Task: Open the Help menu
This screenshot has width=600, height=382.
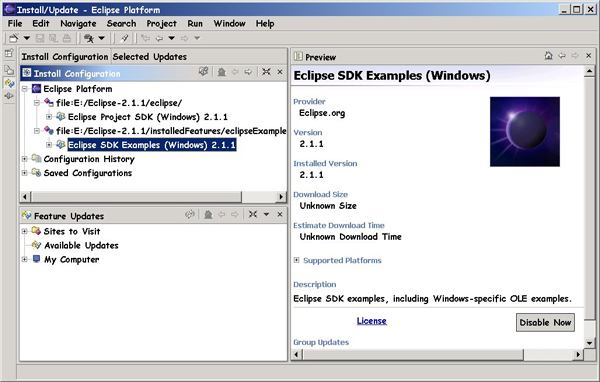Action: pyautogui.click(x=265, y=24)
